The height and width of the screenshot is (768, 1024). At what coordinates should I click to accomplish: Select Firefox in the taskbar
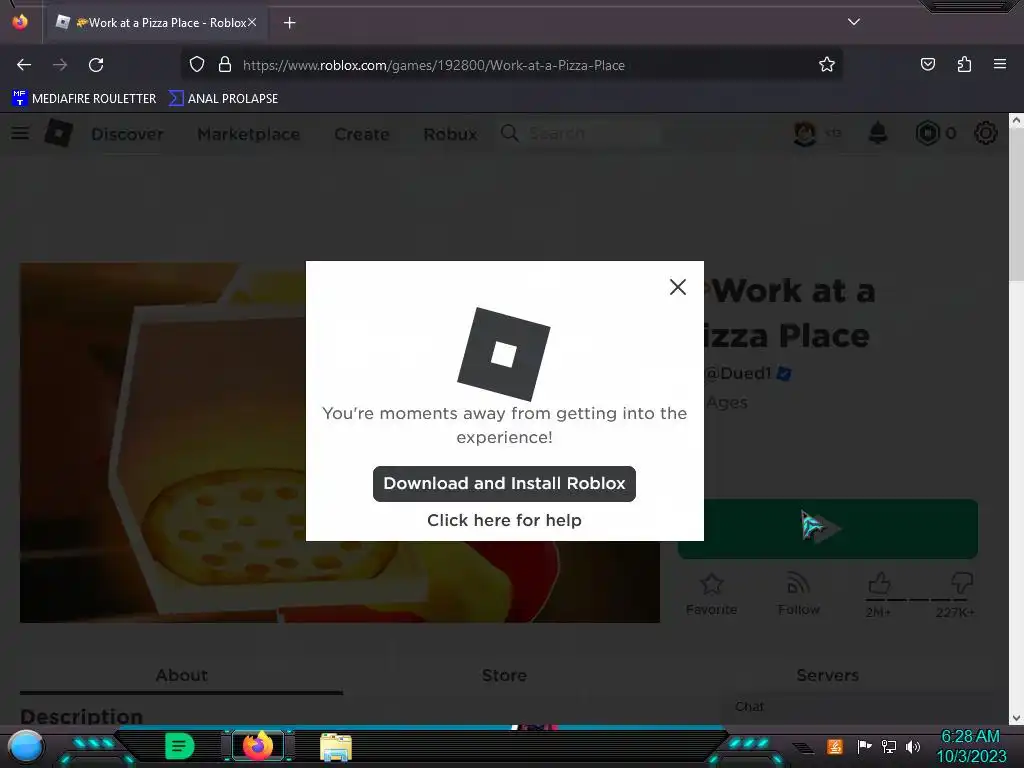point(257,746)
